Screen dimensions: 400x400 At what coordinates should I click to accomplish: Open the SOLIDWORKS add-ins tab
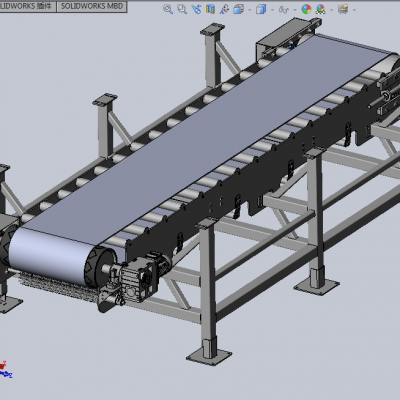coord(27,6)
